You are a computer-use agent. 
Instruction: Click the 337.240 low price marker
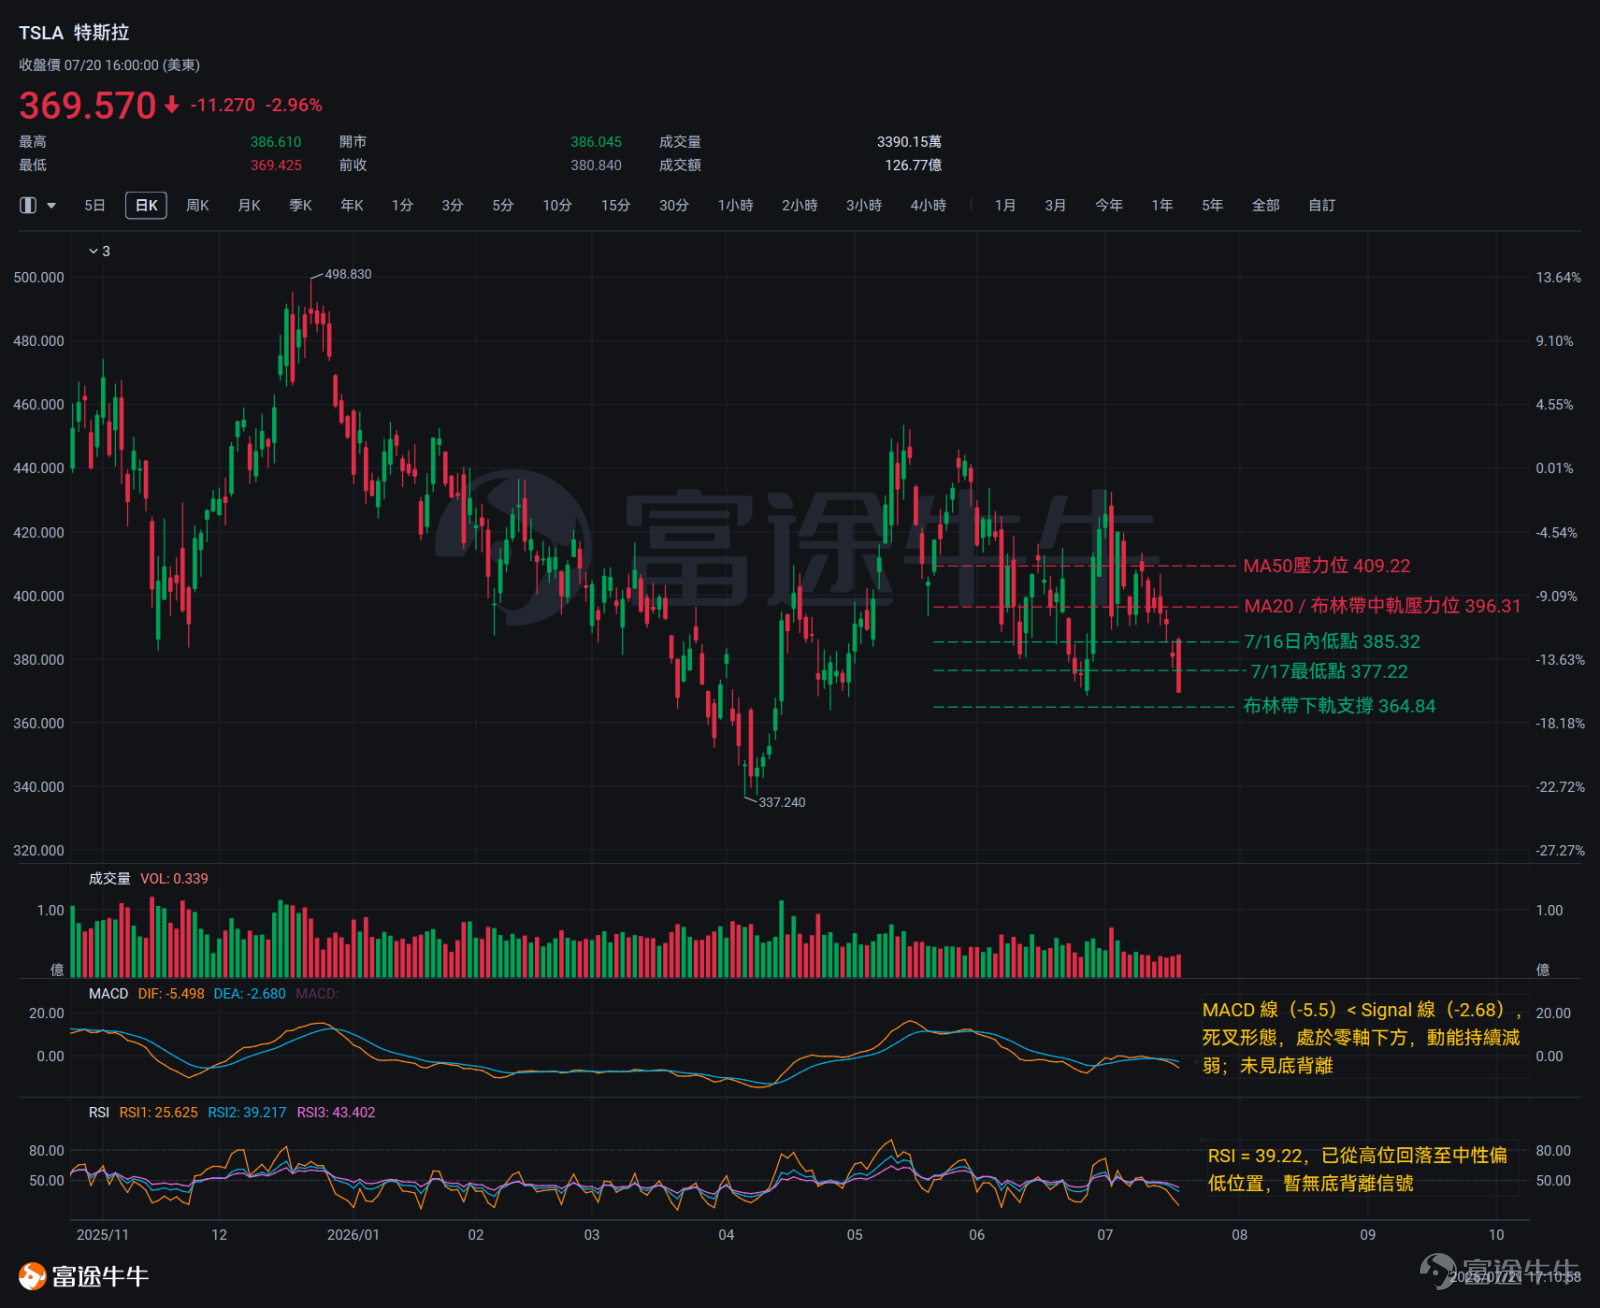tap(782, 802)
